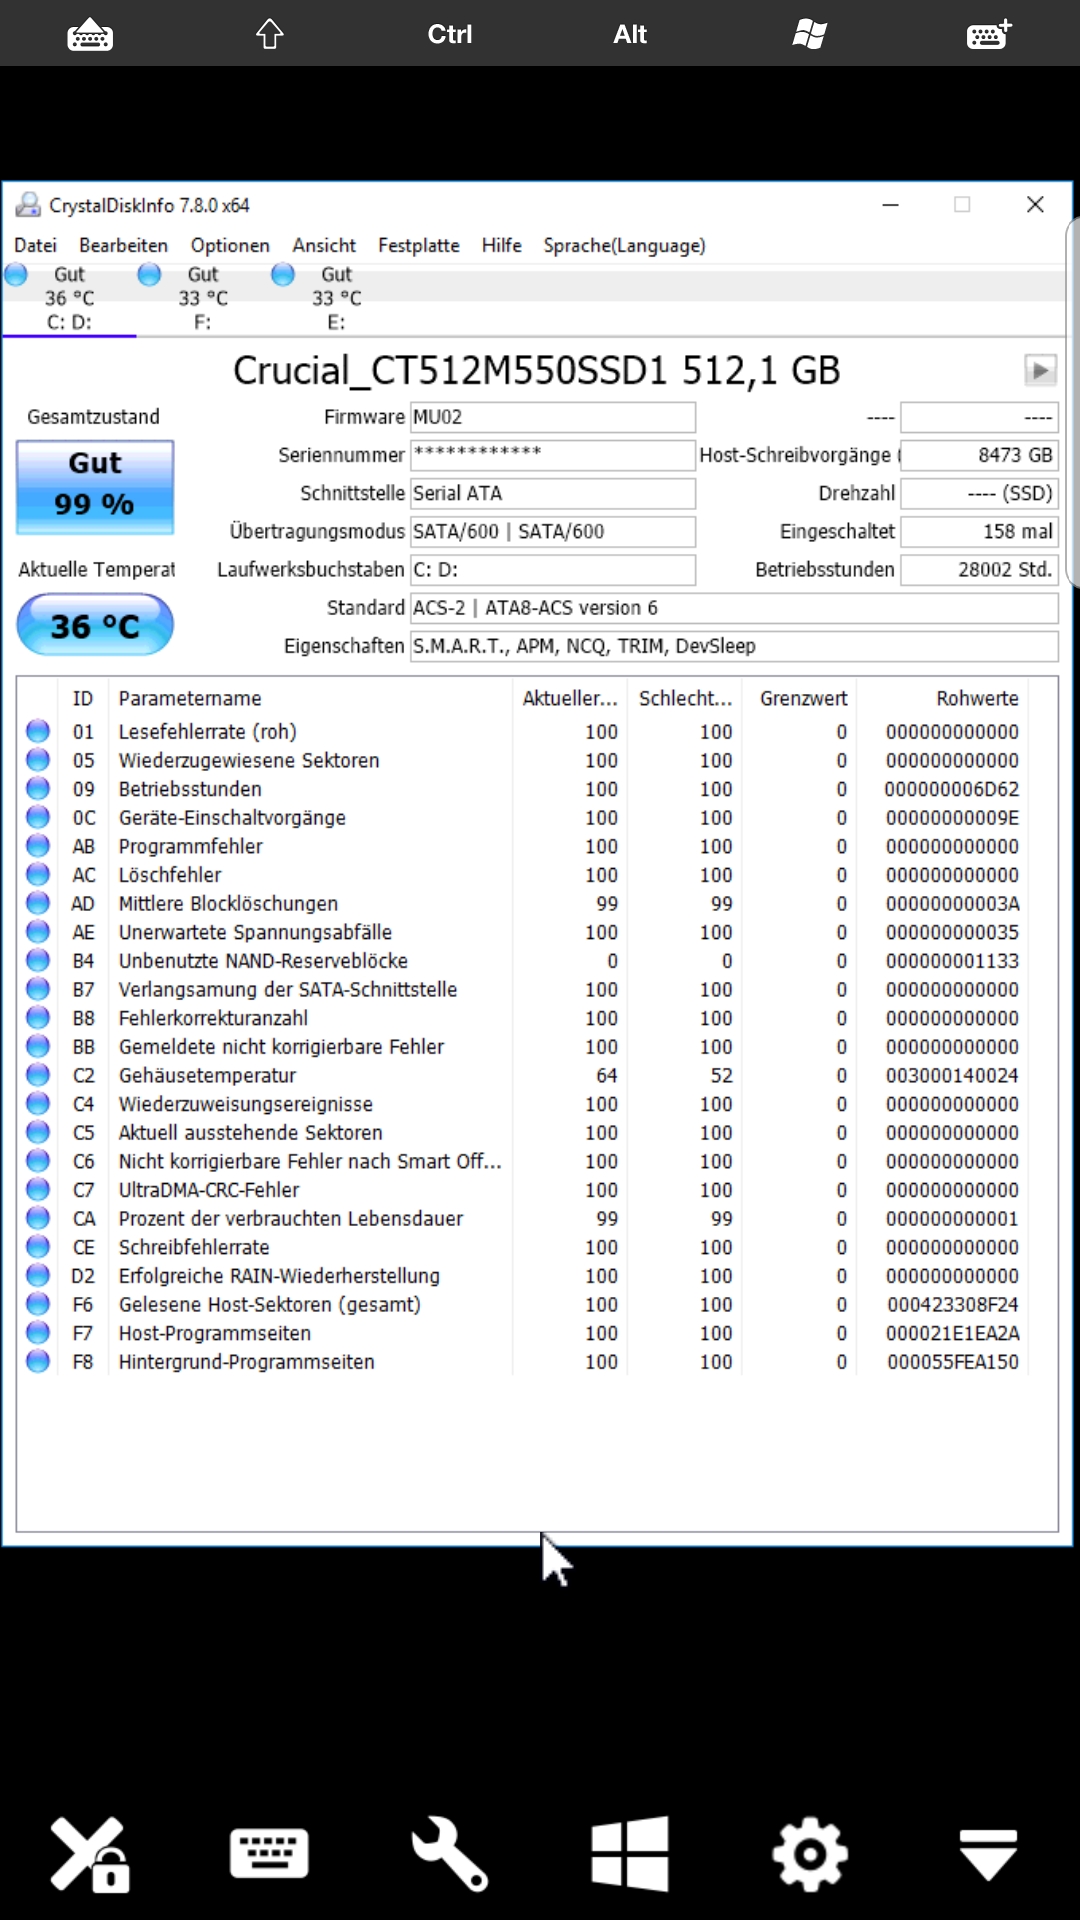Click raw value 000423308F24

[x=952, y=1305]
